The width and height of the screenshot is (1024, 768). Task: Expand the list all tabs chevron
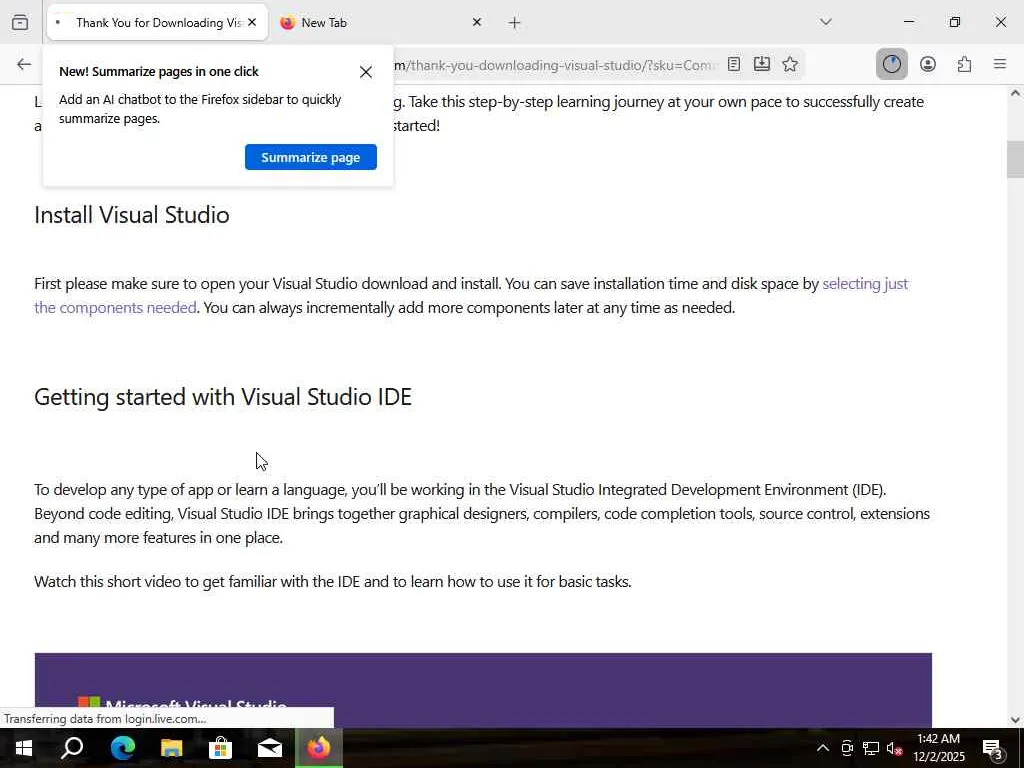tap(826, 22)
